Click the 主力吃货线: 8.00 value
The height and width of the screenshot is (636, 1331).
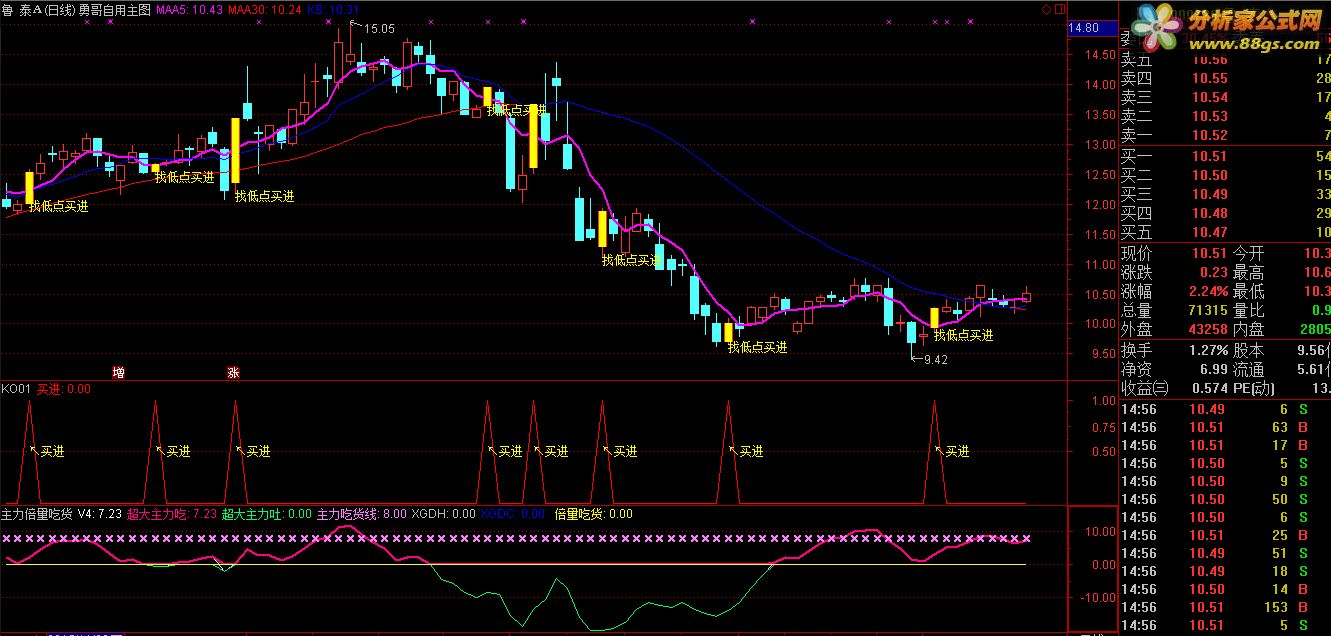[x=362, y=514]
